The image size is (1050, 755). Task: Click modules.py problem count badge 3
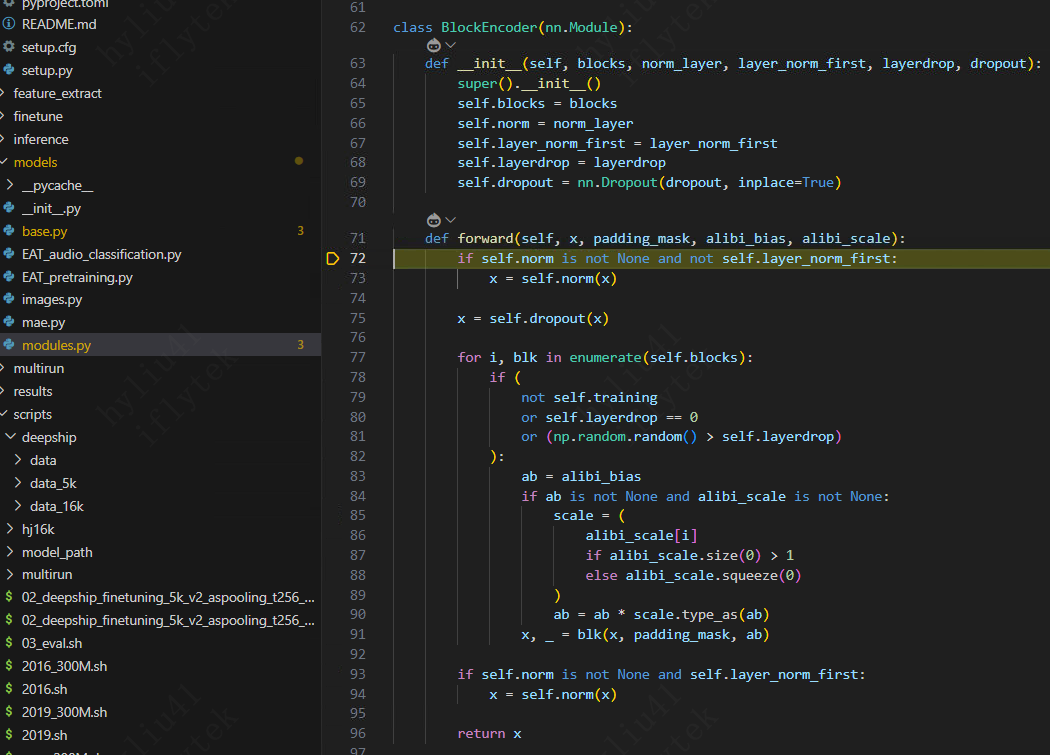(x=300, y=344)
